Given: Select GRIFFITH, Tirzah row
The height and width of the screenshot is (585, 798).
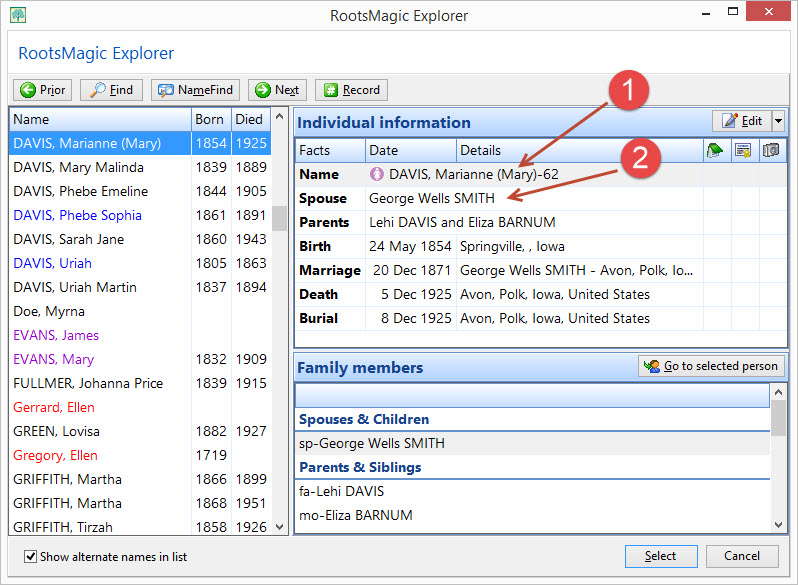Looking at the screenshot, I should pos(140,526).
